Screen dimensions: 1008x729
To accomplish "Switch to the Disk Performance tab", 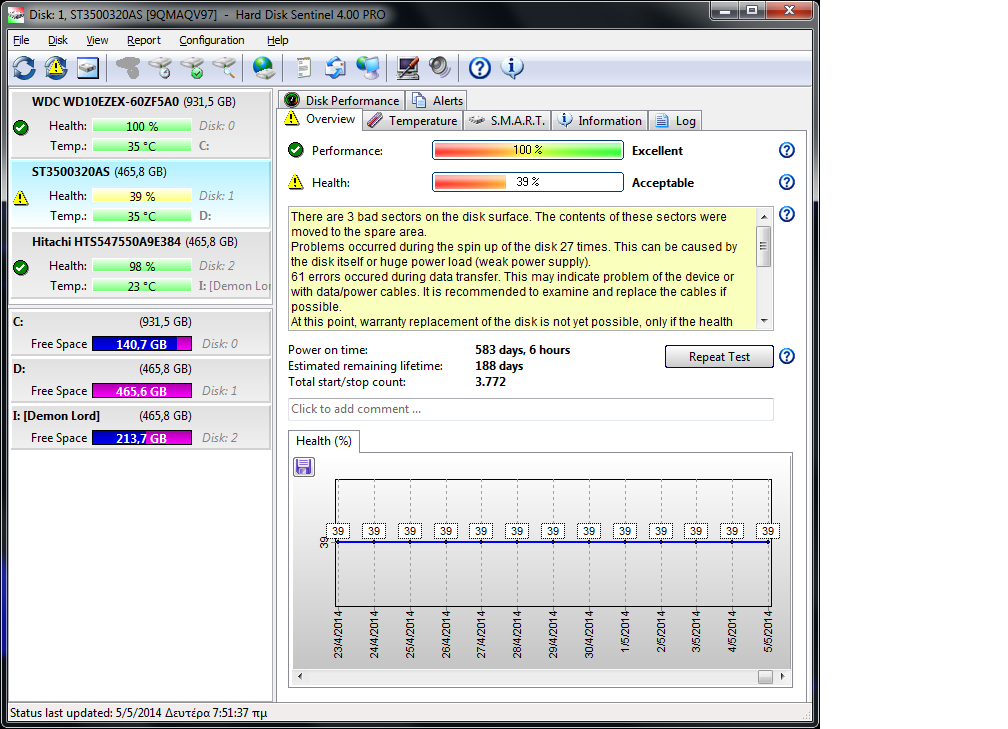I will tap(342, 100).
